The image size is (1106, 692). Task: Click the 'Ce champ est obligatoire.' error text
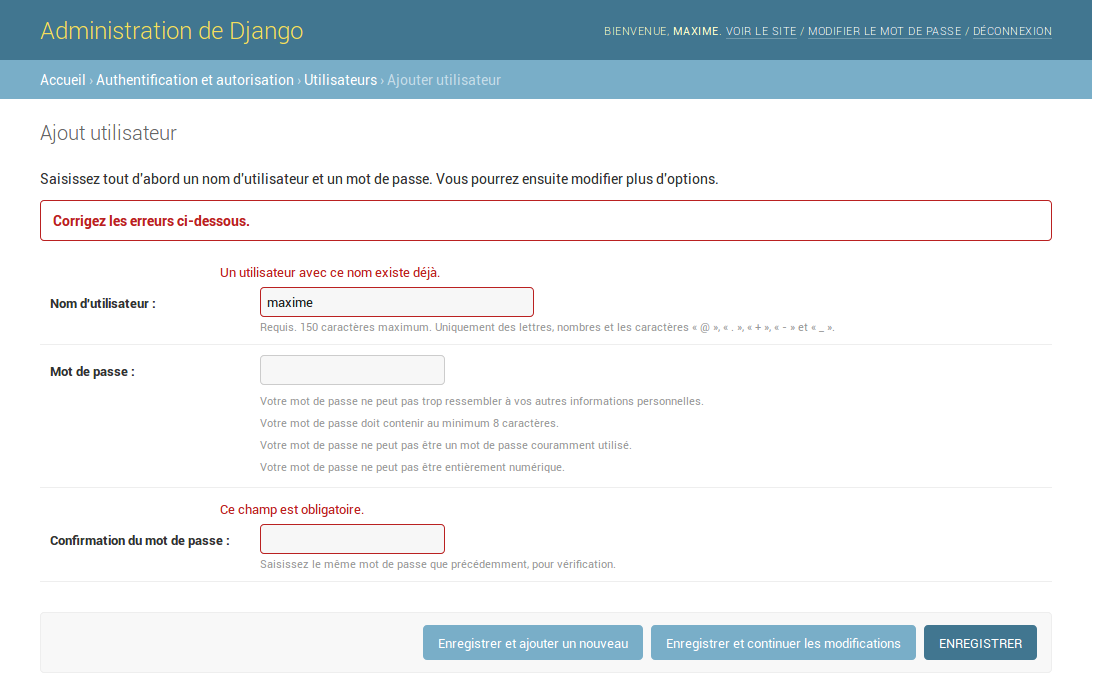[292, 509]
